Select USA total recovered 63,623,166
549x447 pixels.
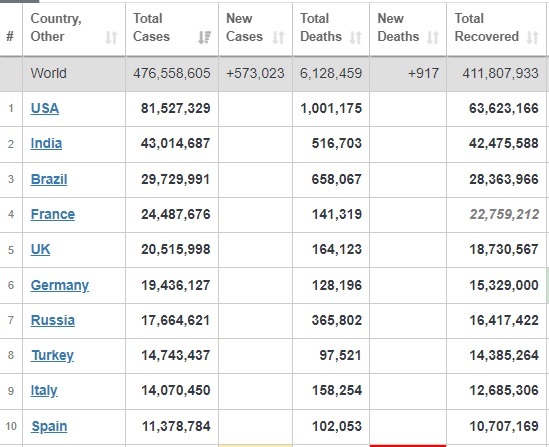tap(504, 109)
